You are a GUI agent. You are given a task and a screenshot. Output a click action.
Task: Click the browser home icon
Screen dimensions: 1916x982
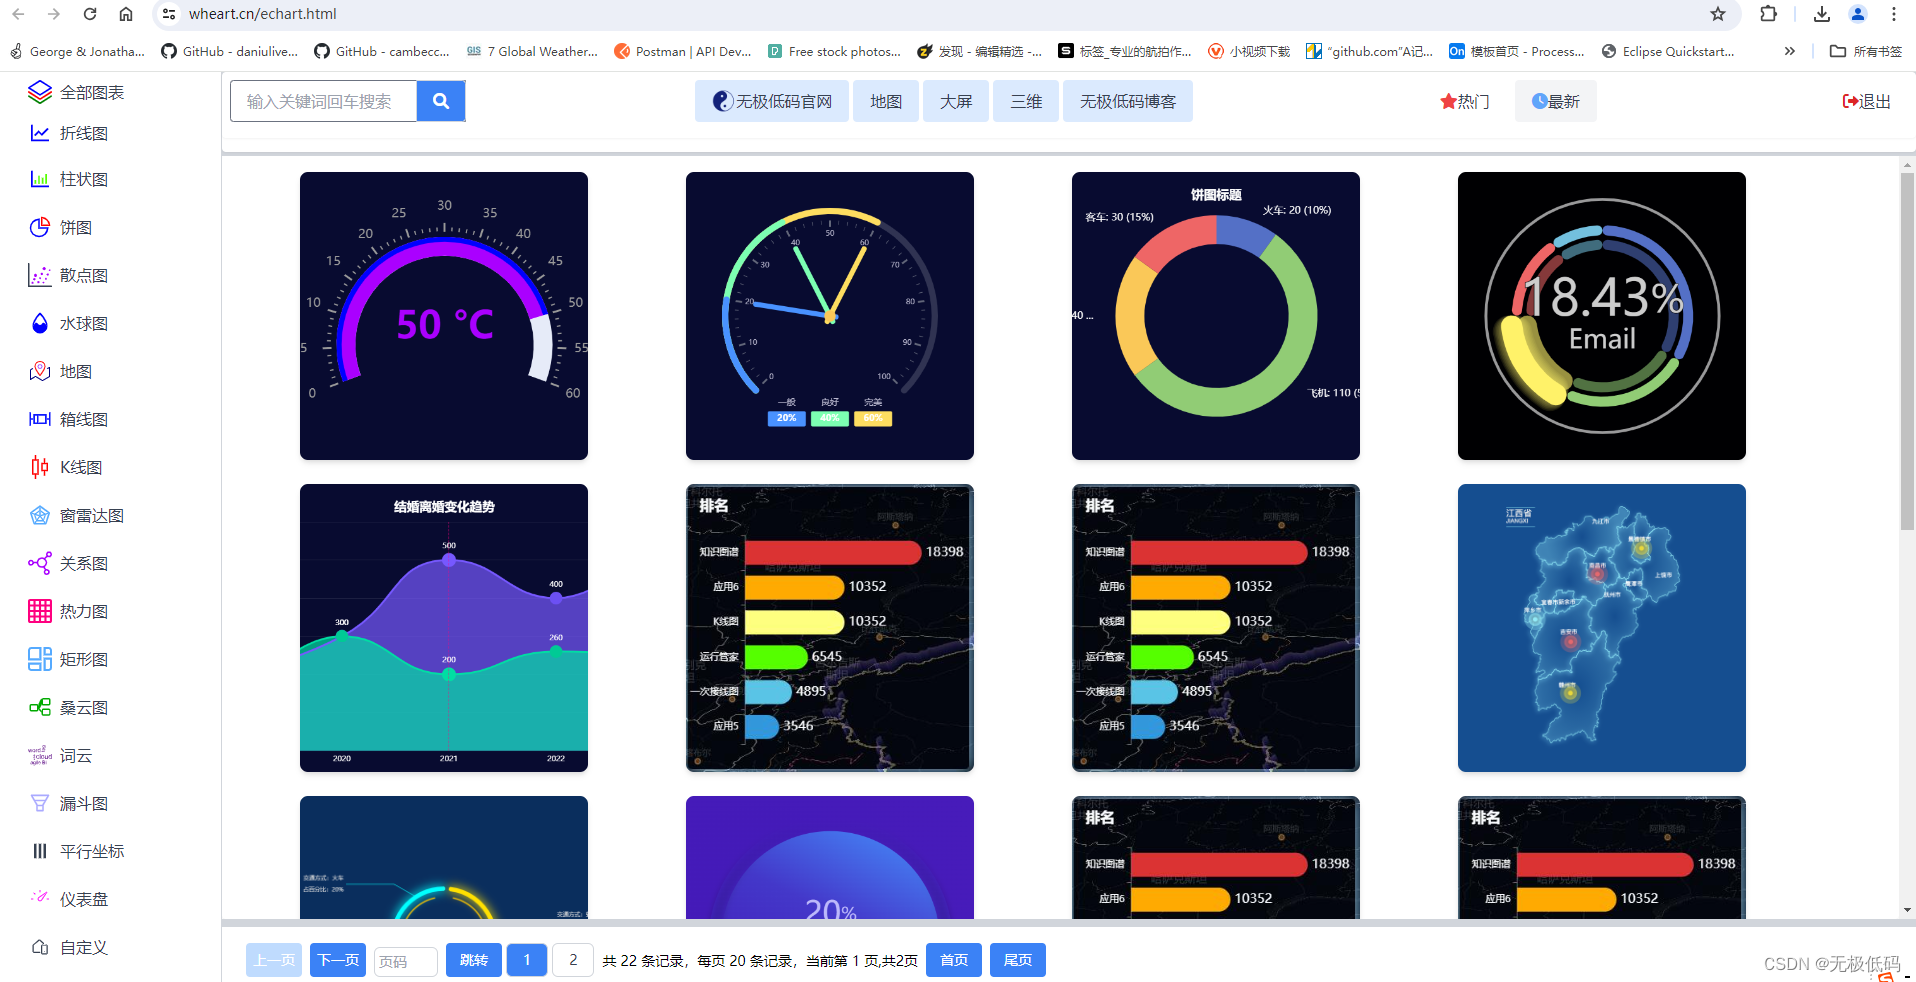click(126, 14)
